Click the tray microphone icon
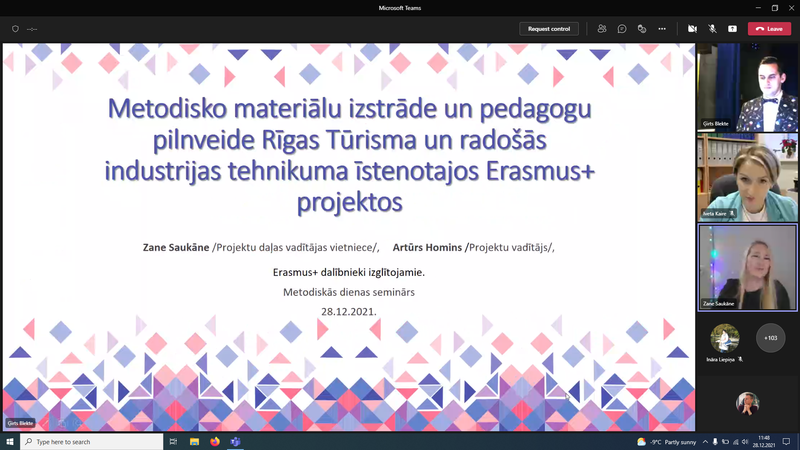 (715, 442)
